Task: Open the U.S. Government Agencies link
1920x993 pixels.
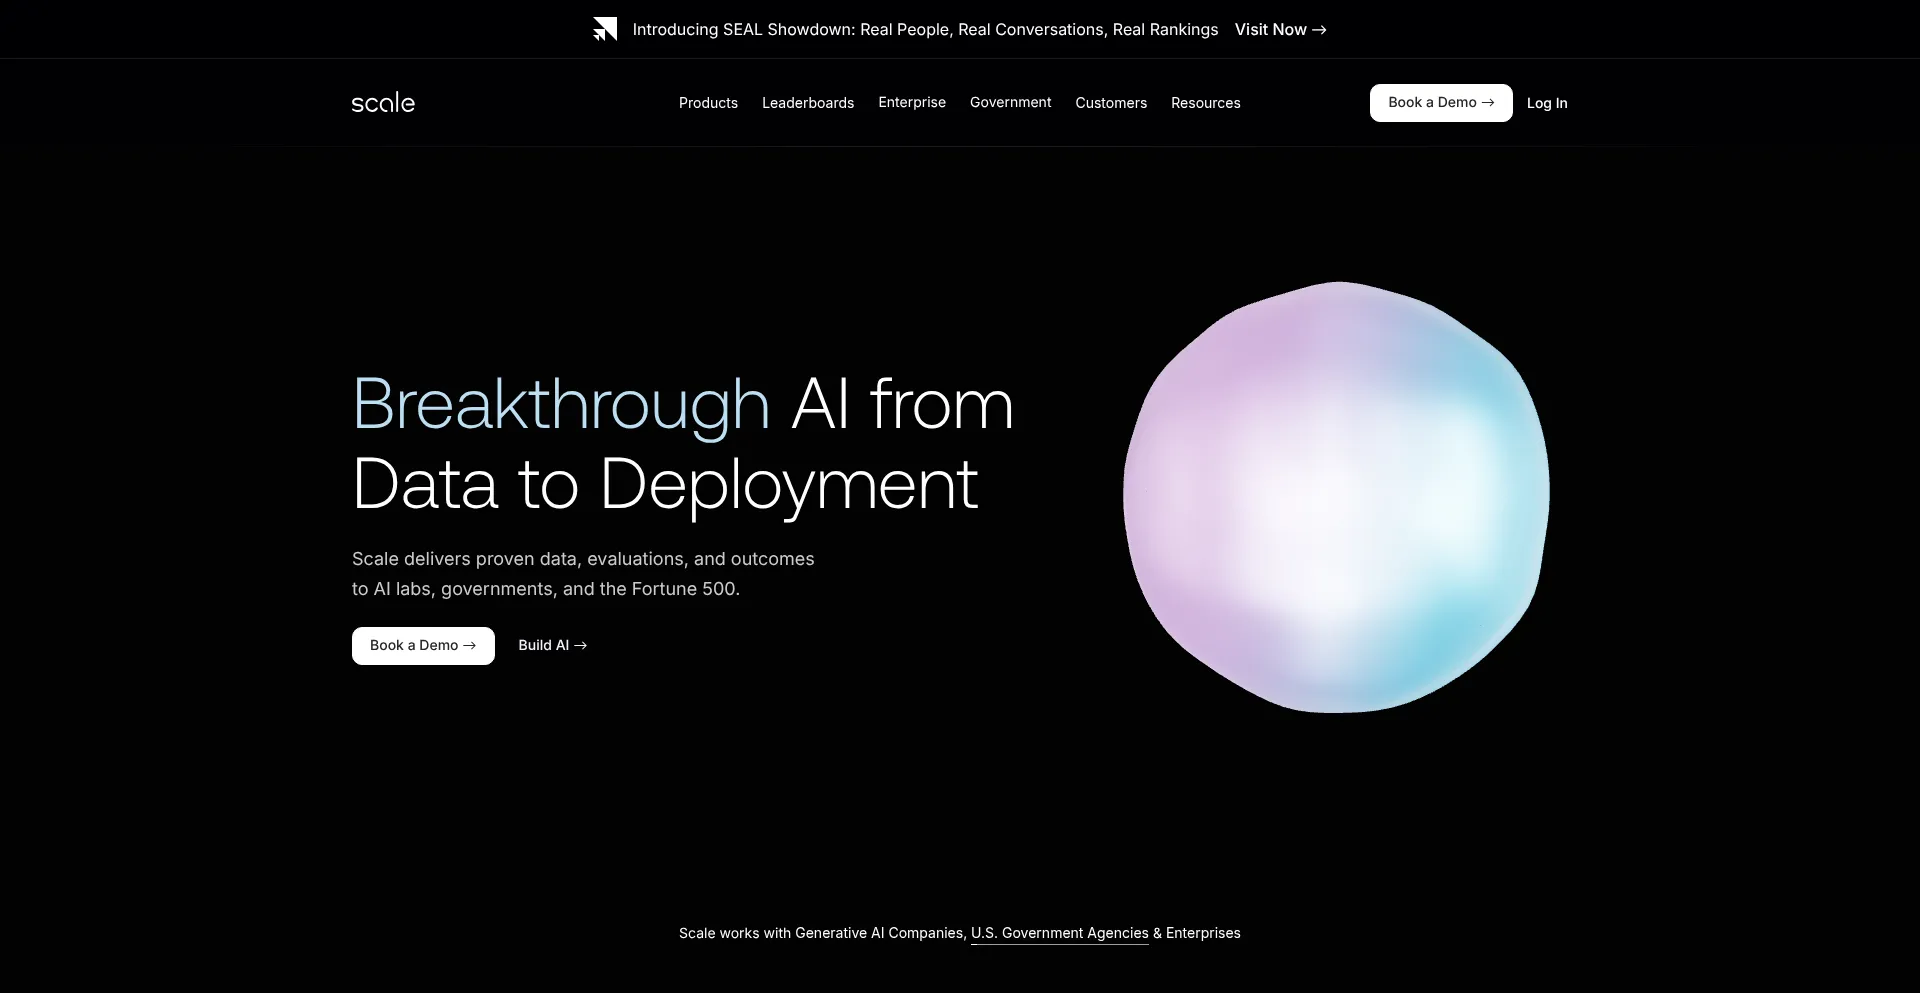Action: click(1059, 933)
